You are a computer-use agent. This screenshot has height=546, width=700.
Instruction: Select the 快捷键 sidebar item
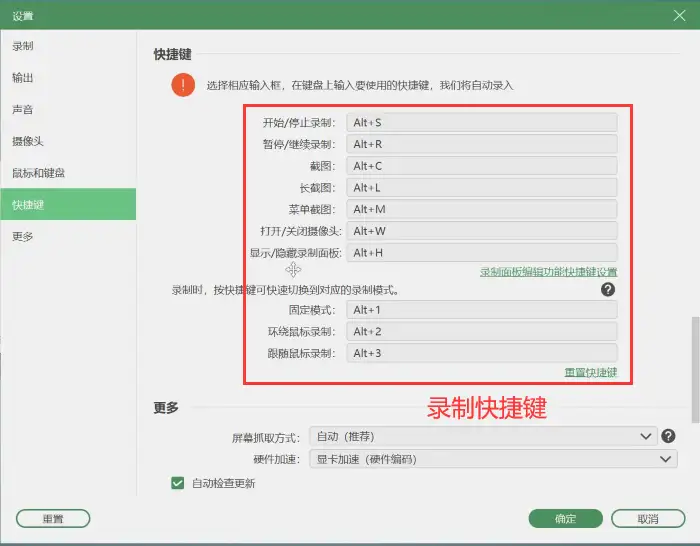(68, 204)
